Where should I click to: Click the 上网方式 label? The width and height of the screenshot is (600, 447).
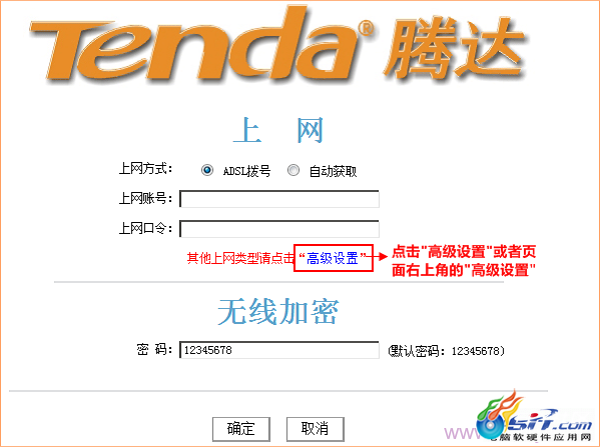pos(145,168)
